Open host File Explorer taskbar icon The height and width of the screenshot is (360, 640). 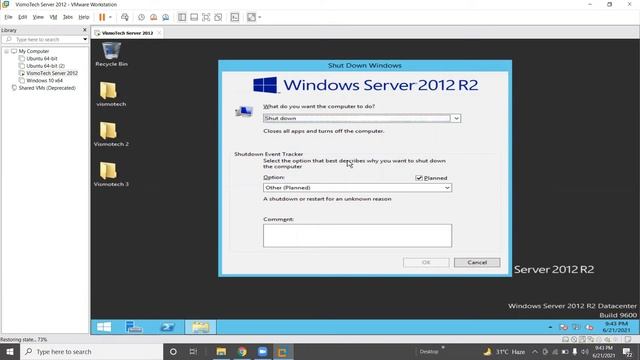221,351
